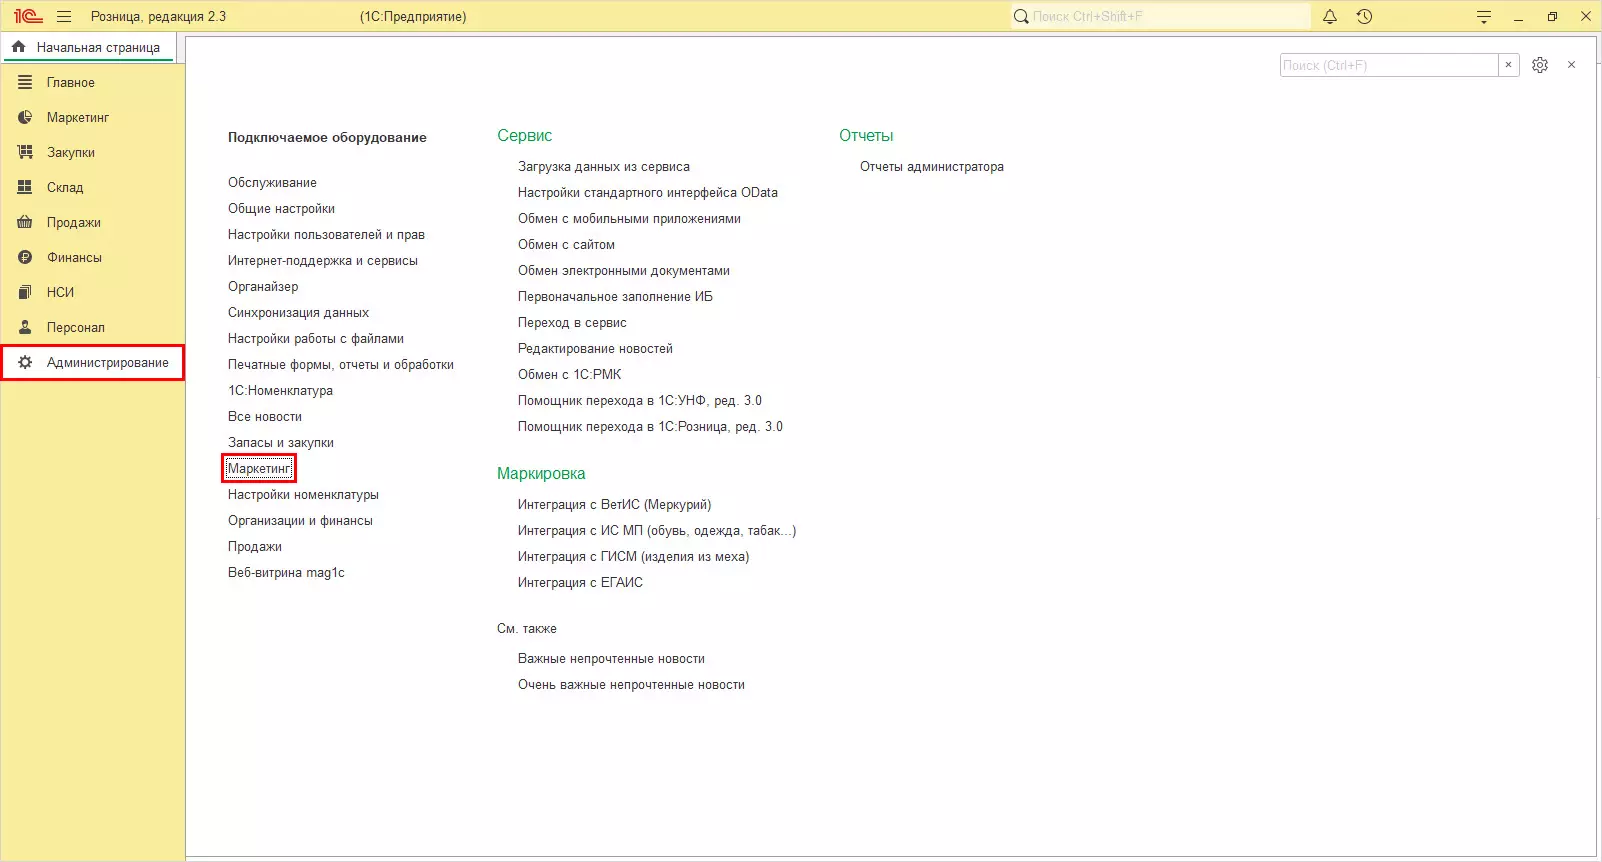The width and height of the screenshot is (1602, 862).
Task: Open Синхронизация данных
Action: tap(298, 313)
